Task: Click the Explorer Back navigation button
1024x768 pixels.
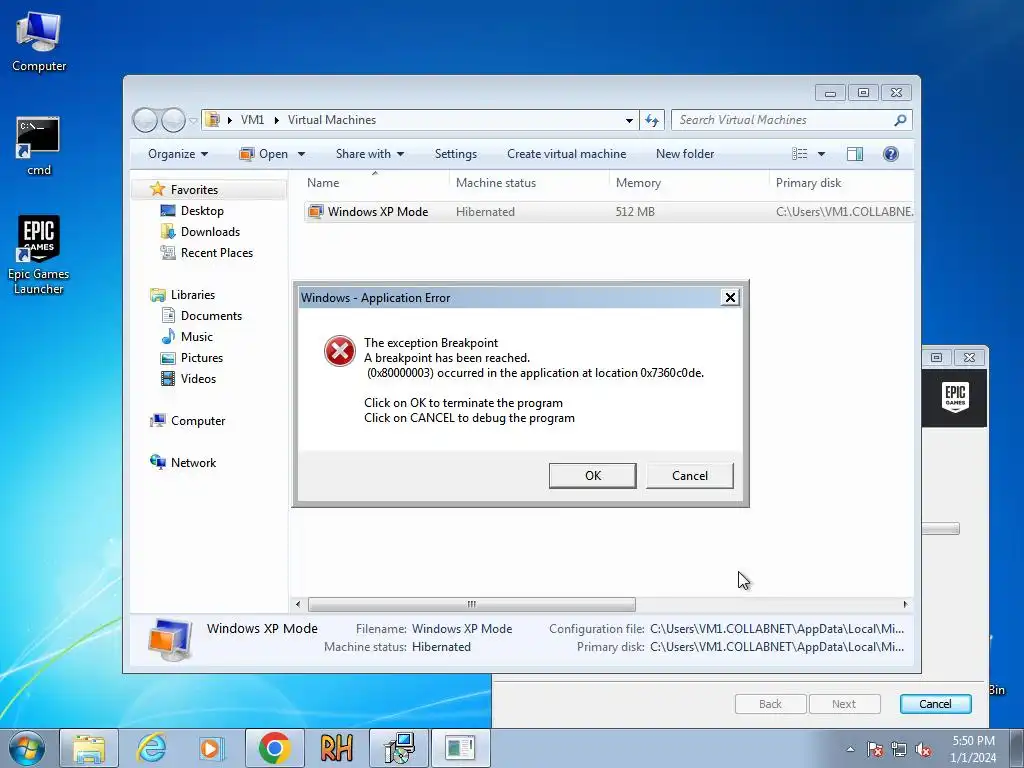Action: [145, 120]
